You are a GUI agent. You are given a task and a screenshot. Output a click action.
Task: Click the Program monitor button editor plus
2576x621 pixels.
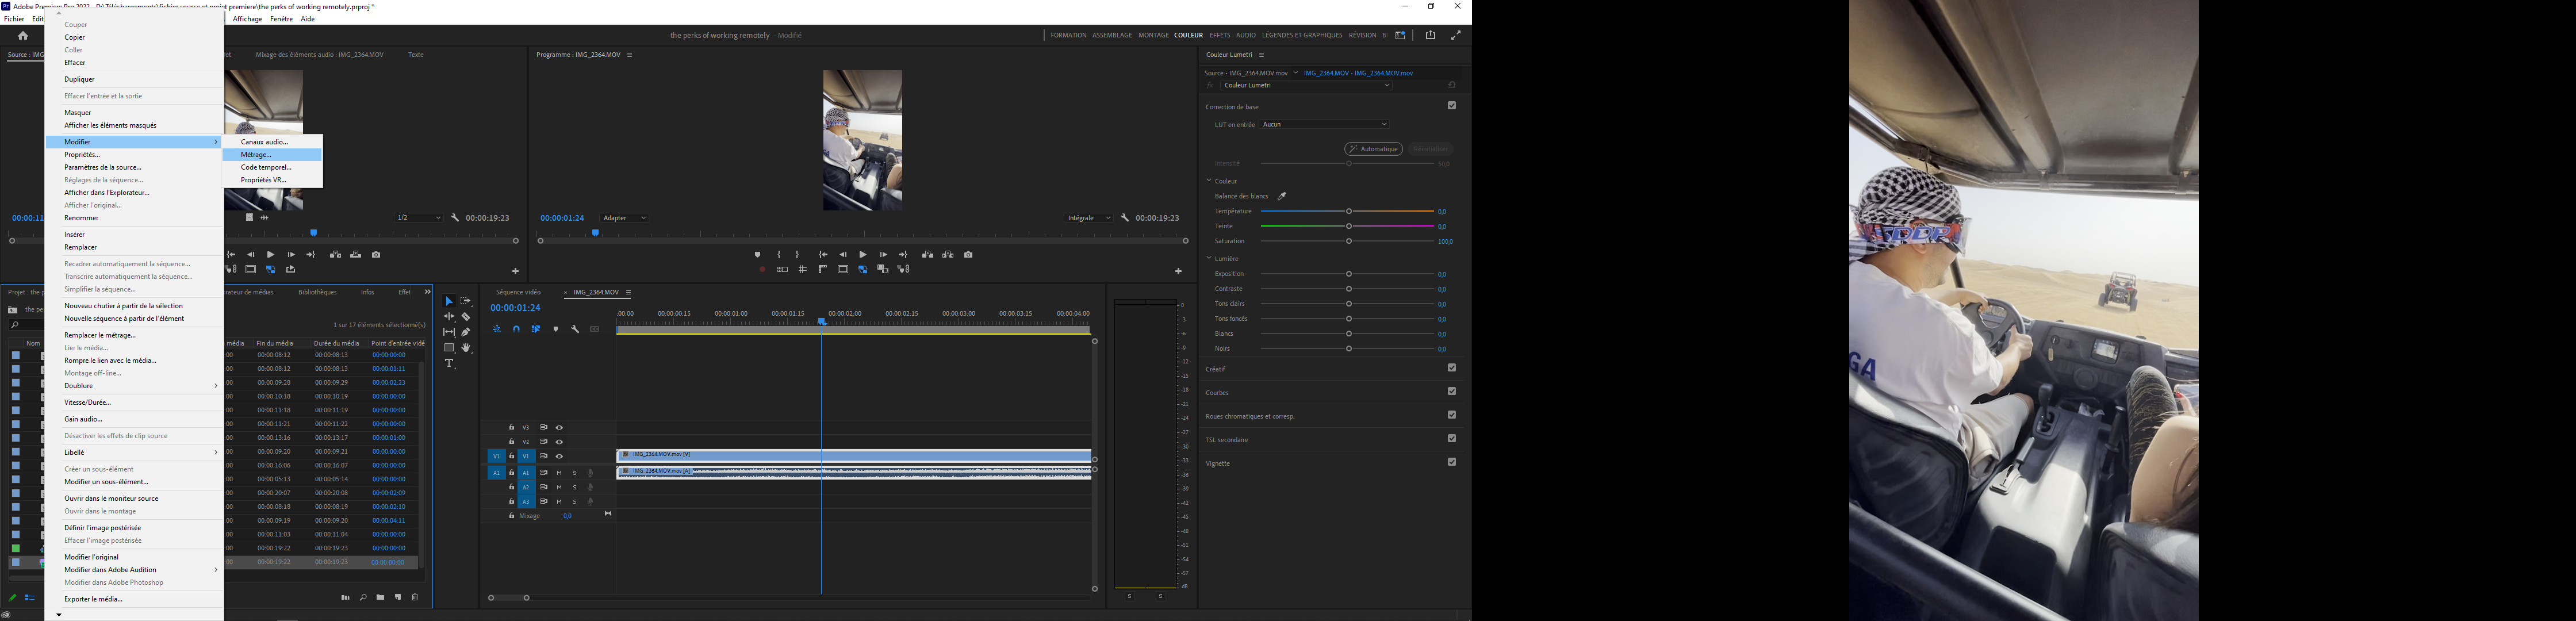[x=1178, y=271]
